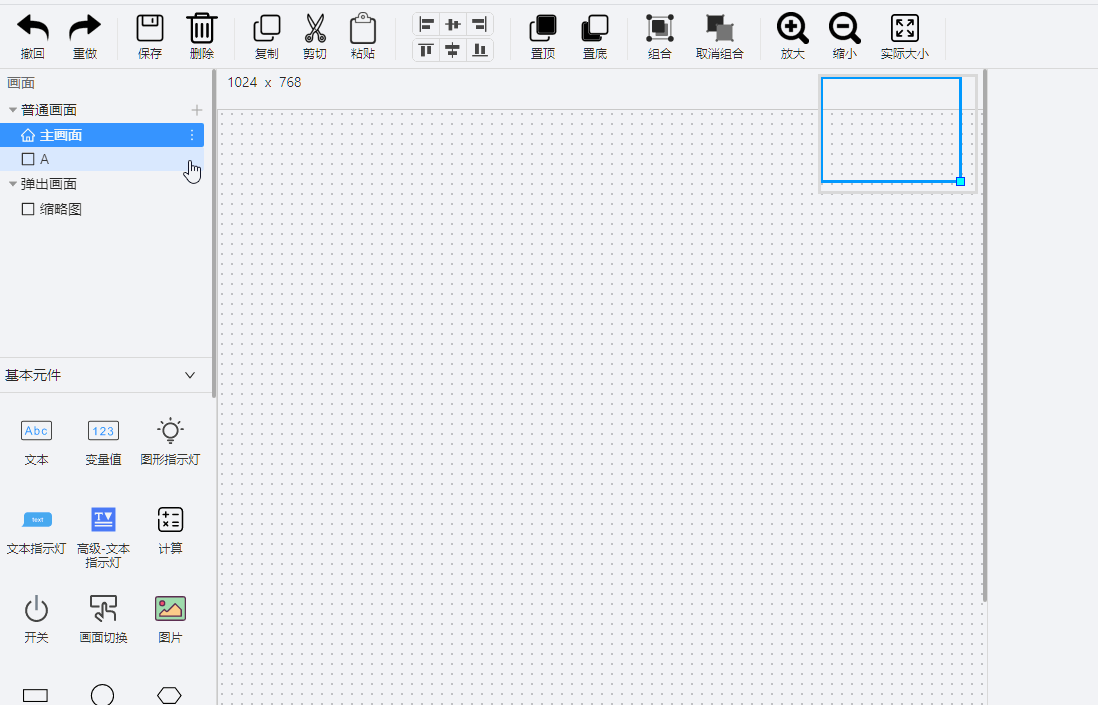Click the blue minimap viewport rectangle

pos(890,130)
